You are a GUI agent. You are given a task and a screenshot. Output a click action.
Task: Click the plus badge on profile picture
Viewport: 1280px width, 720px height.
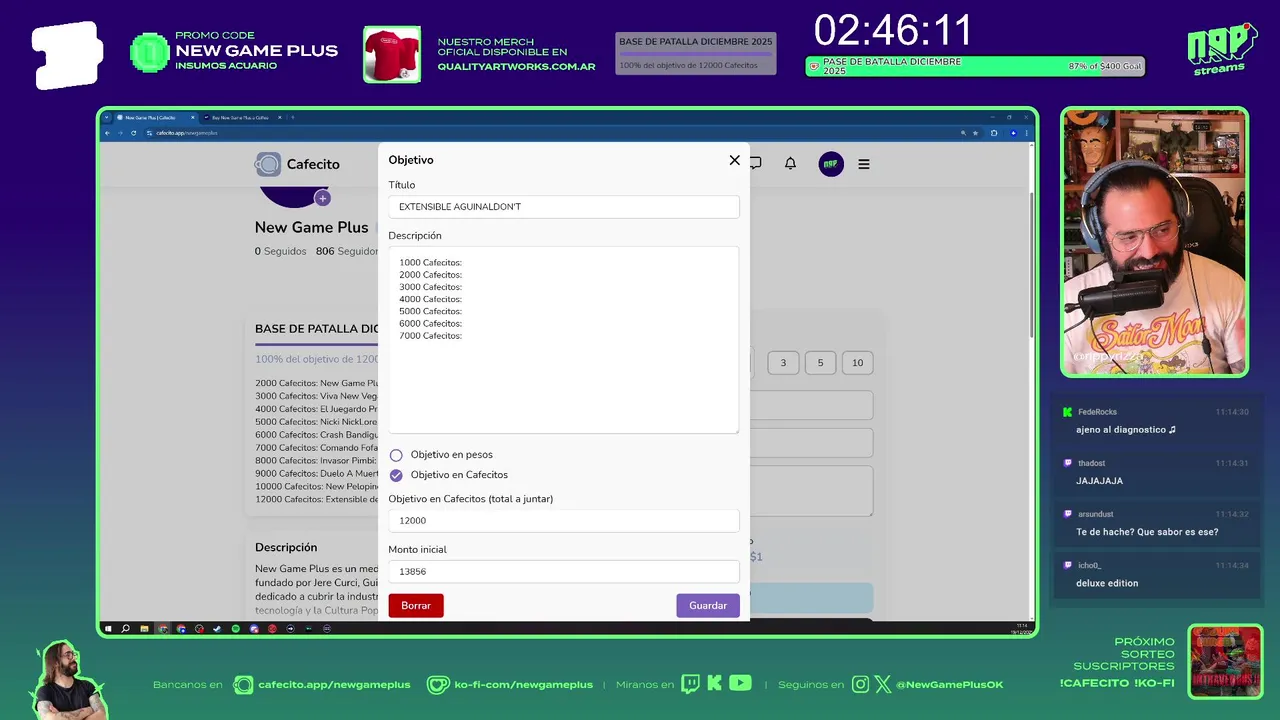point(322,198)
